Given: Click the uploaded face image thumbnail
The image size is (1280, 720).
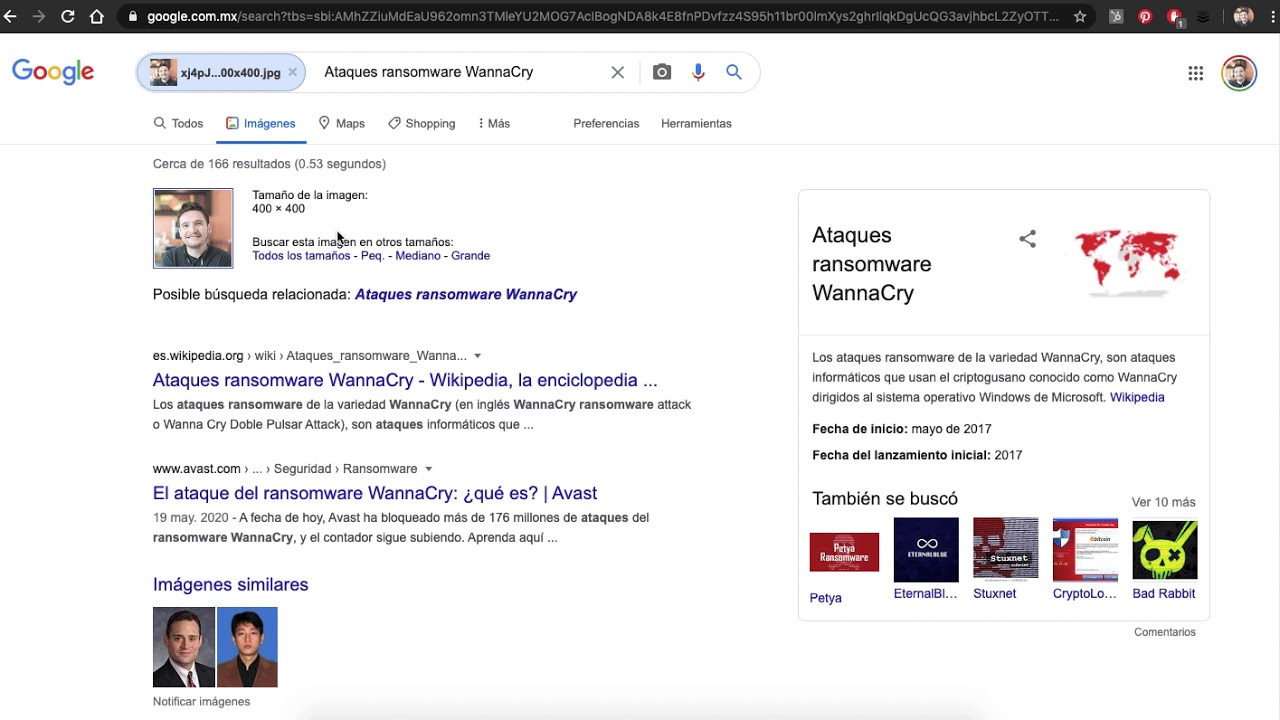Looking at the screenshot, I should pos(193,228).
